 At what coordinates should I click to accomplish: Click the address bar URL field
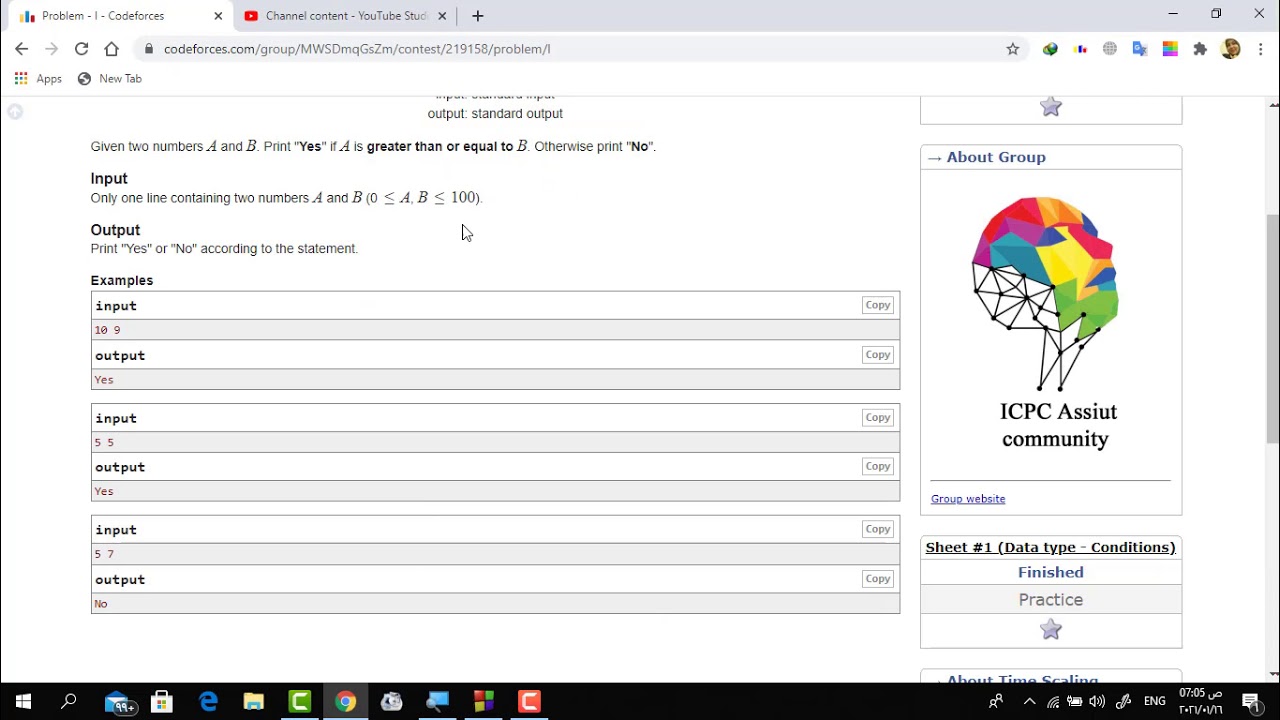(x=580, y=49)
